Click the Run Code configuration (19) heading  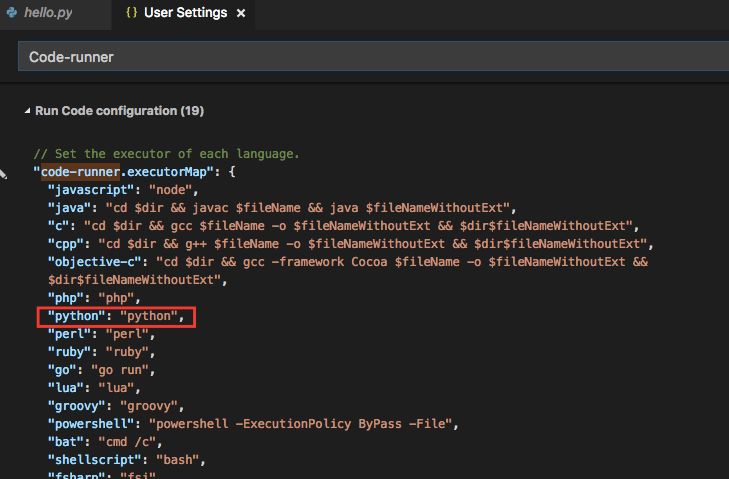point(119,111)
